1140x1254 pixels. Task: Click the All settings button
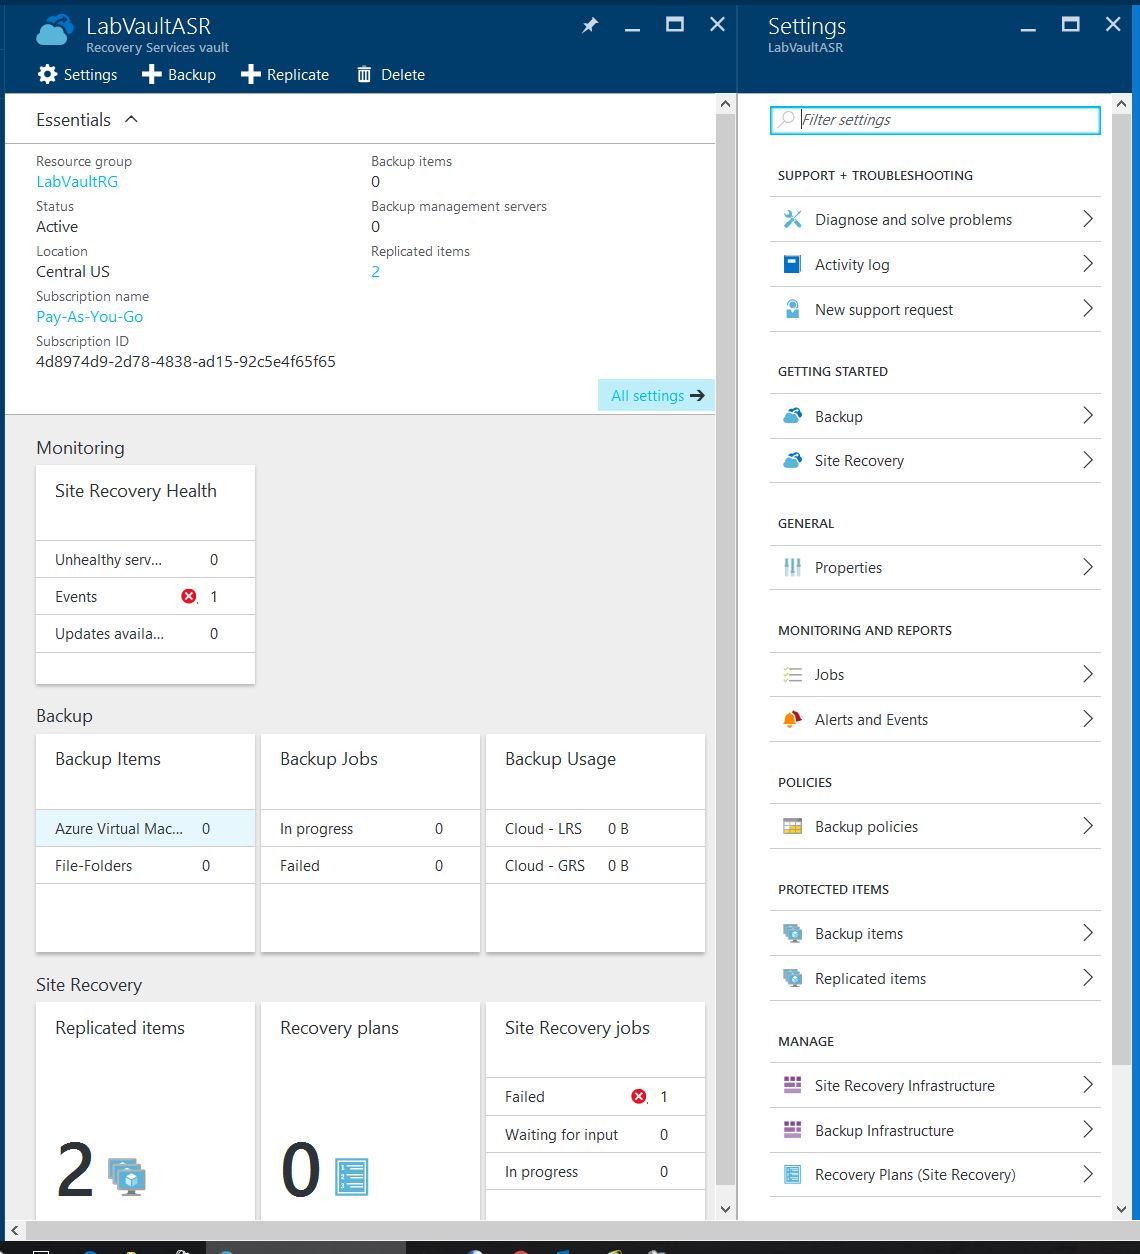coord(656,396)
